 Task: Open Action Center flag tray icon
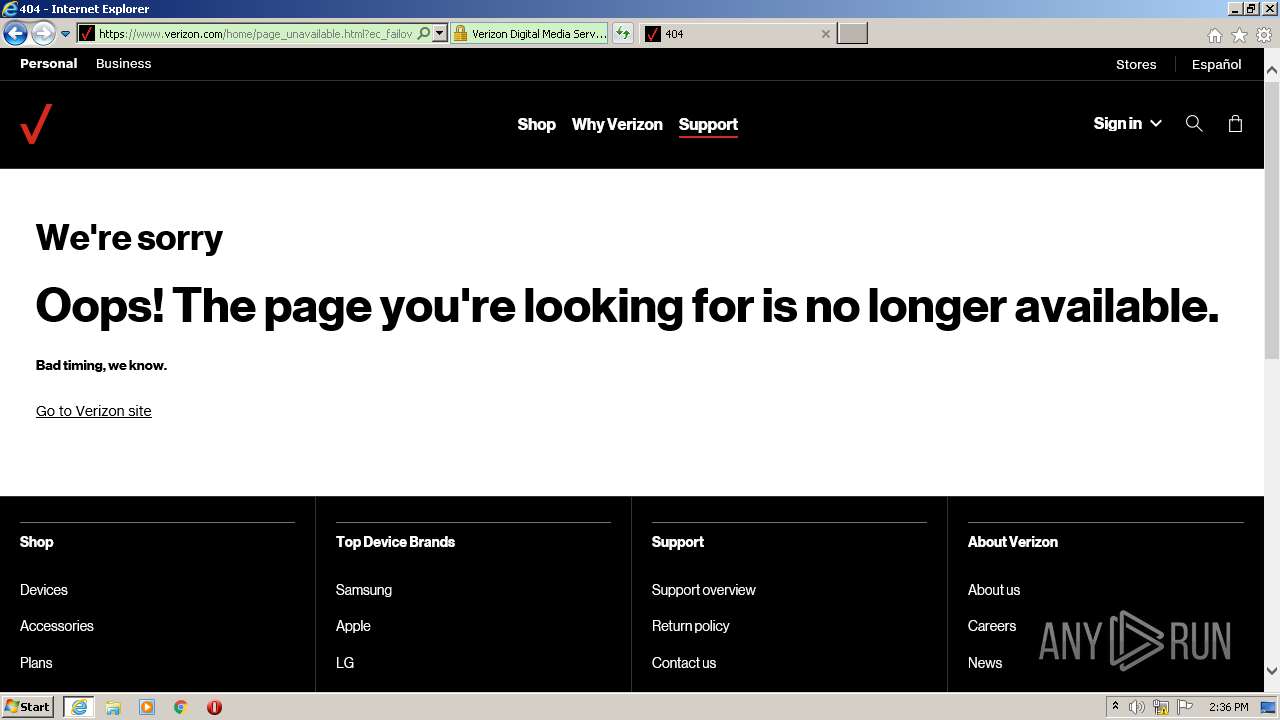pos(1186,707)
